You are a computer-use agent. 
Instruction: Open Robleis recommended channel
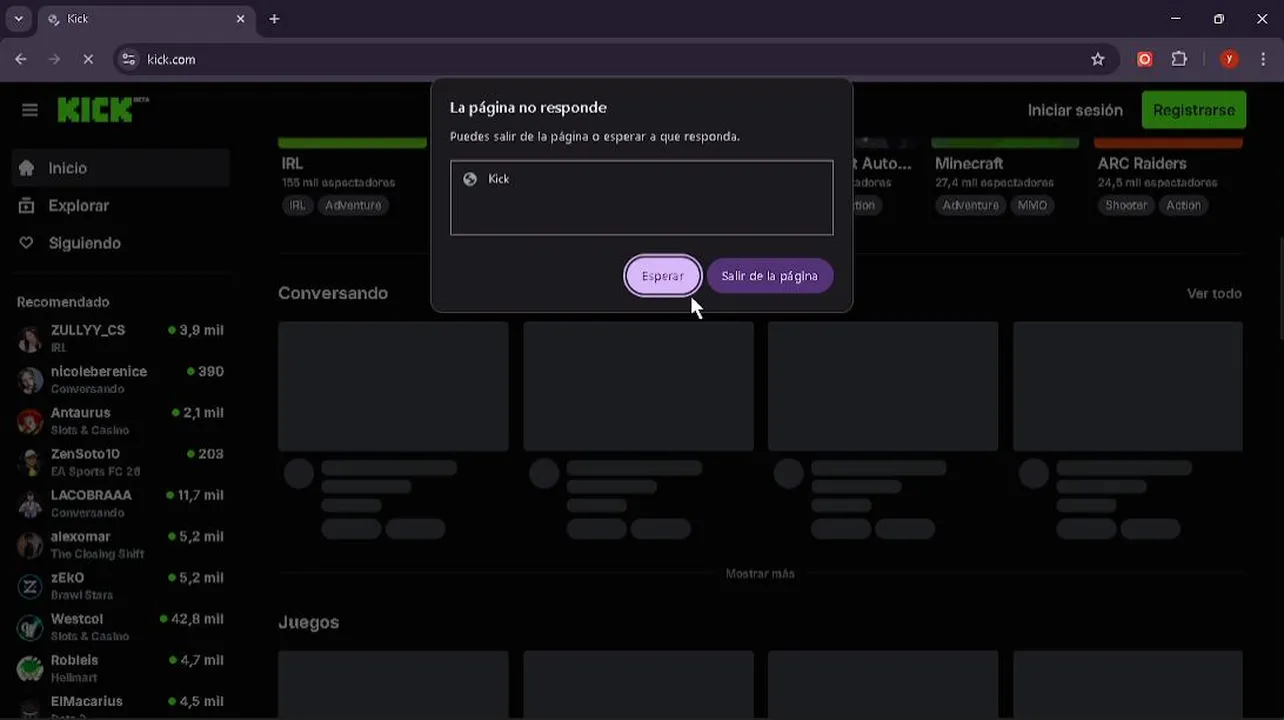click(120, 668)
